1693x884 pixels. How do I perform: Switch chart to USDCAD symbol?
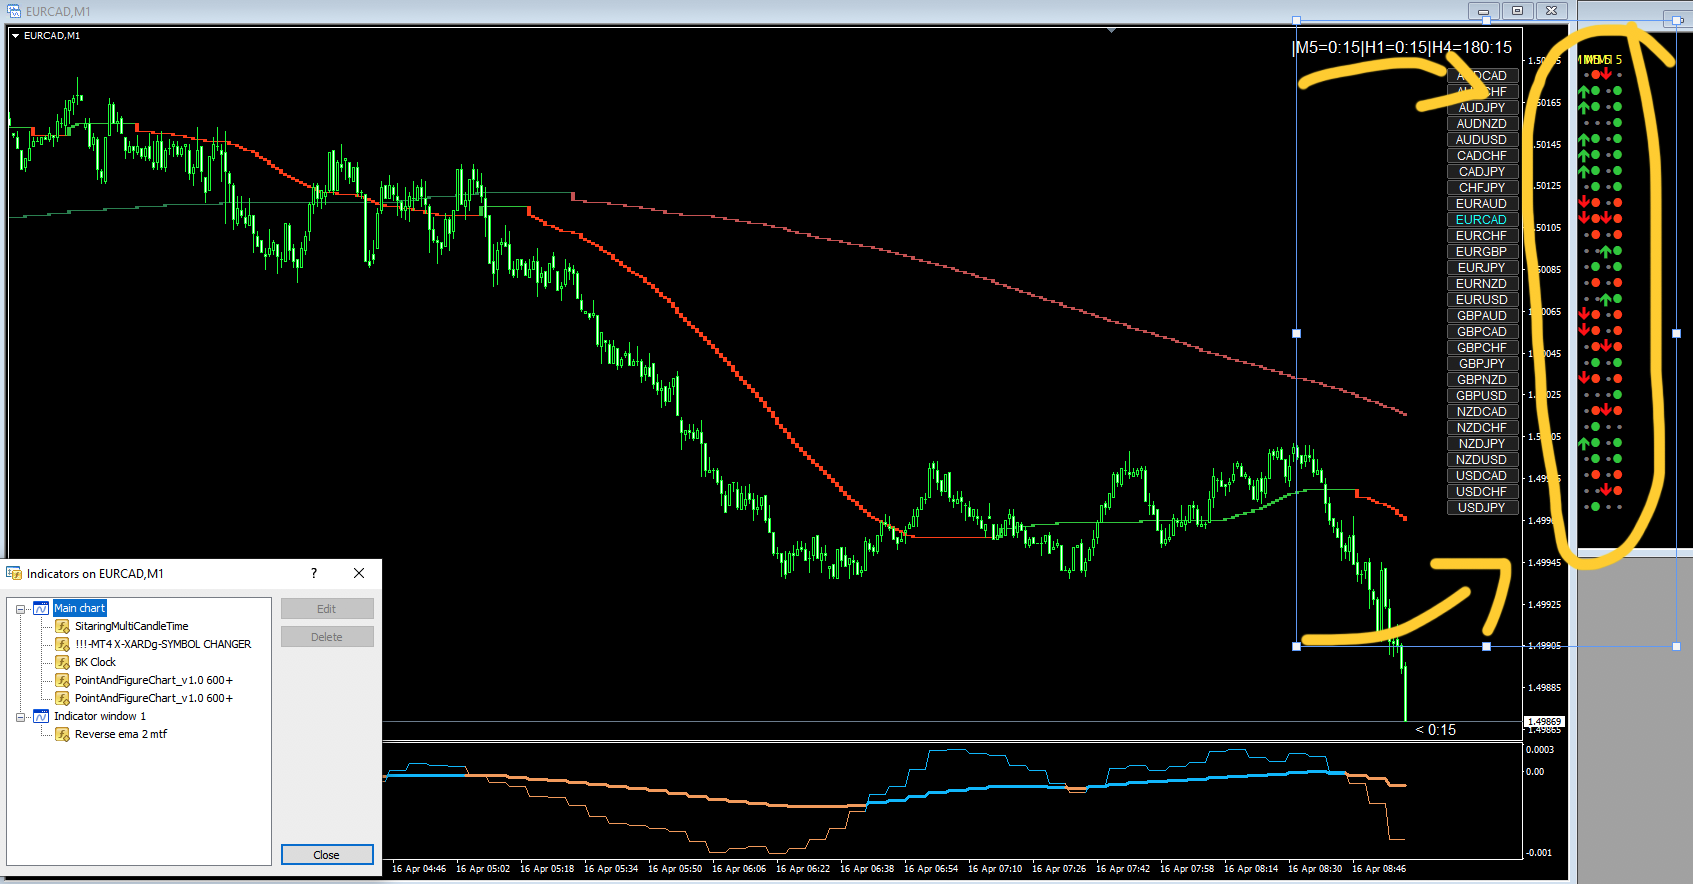click(1482, 476)
